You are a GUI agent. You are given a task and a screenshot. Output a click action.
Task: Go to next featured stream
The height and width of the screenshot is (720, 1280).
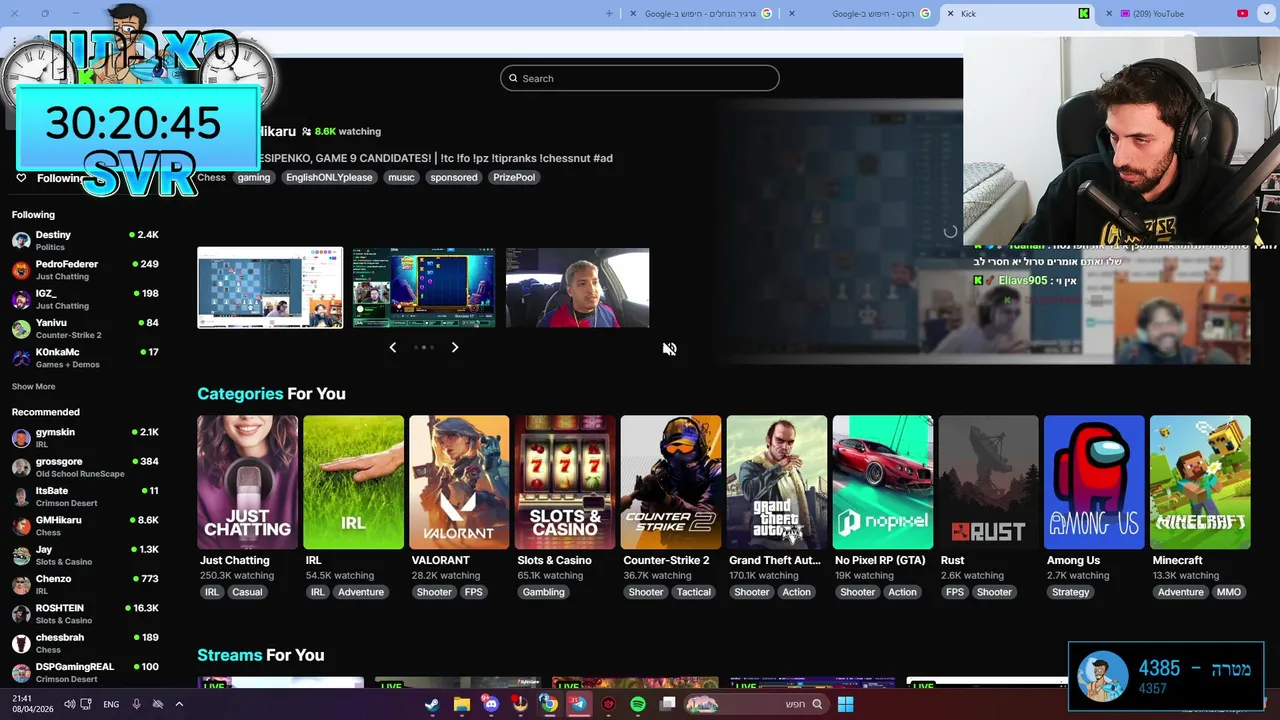454,347
